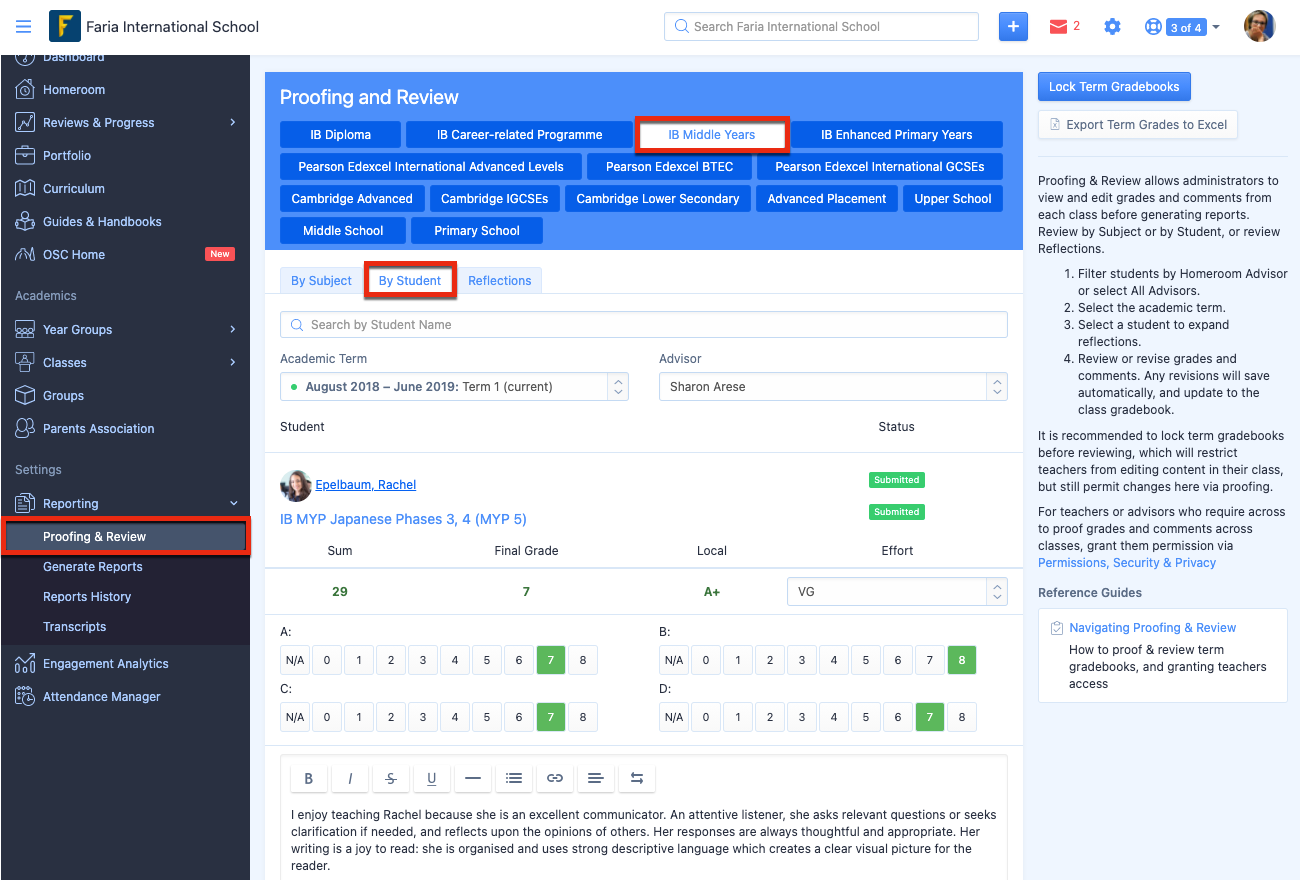The width and height of the screenshot is (1300, 880).
Task: Open Epelbaum, Rachel student link
Action: tap(366, 485)
